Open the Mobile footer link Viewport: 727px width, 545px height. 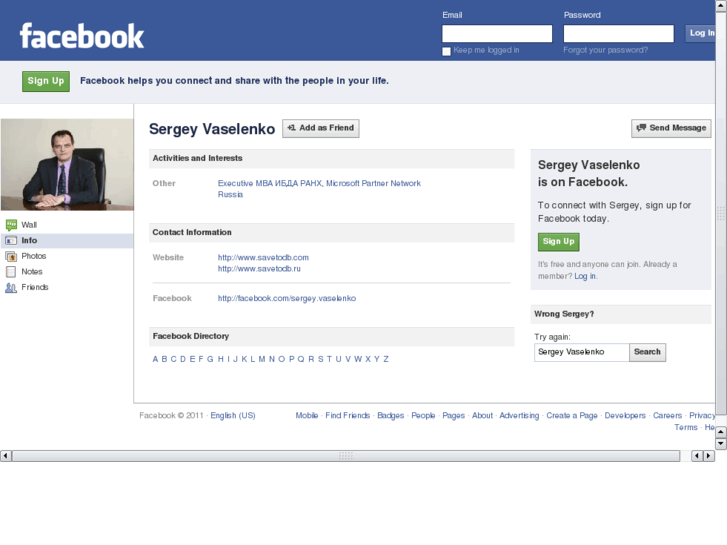click(307, 416)
